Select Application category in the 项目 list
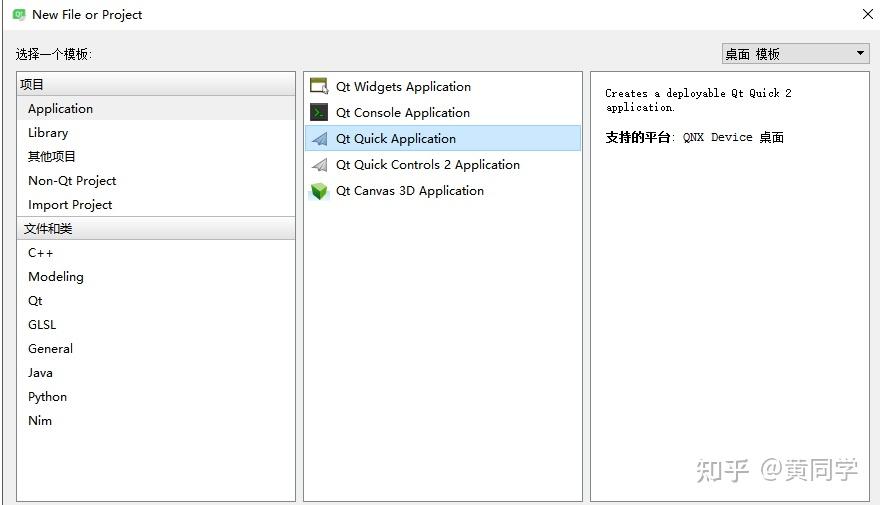The width and height of the screenshot is (880, 505). pyautogui.click(x=155, y=108)
